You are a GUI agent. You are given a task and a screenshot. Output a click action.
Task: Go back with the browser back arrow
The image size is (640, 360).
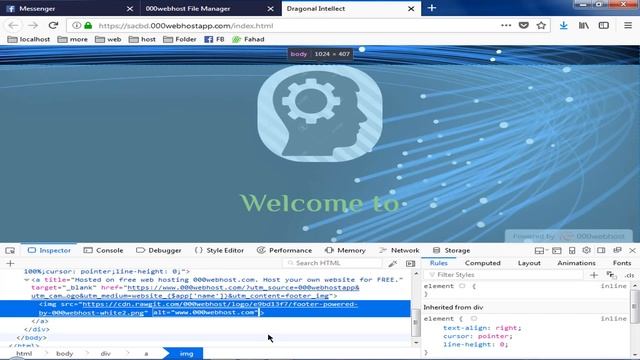13,25
